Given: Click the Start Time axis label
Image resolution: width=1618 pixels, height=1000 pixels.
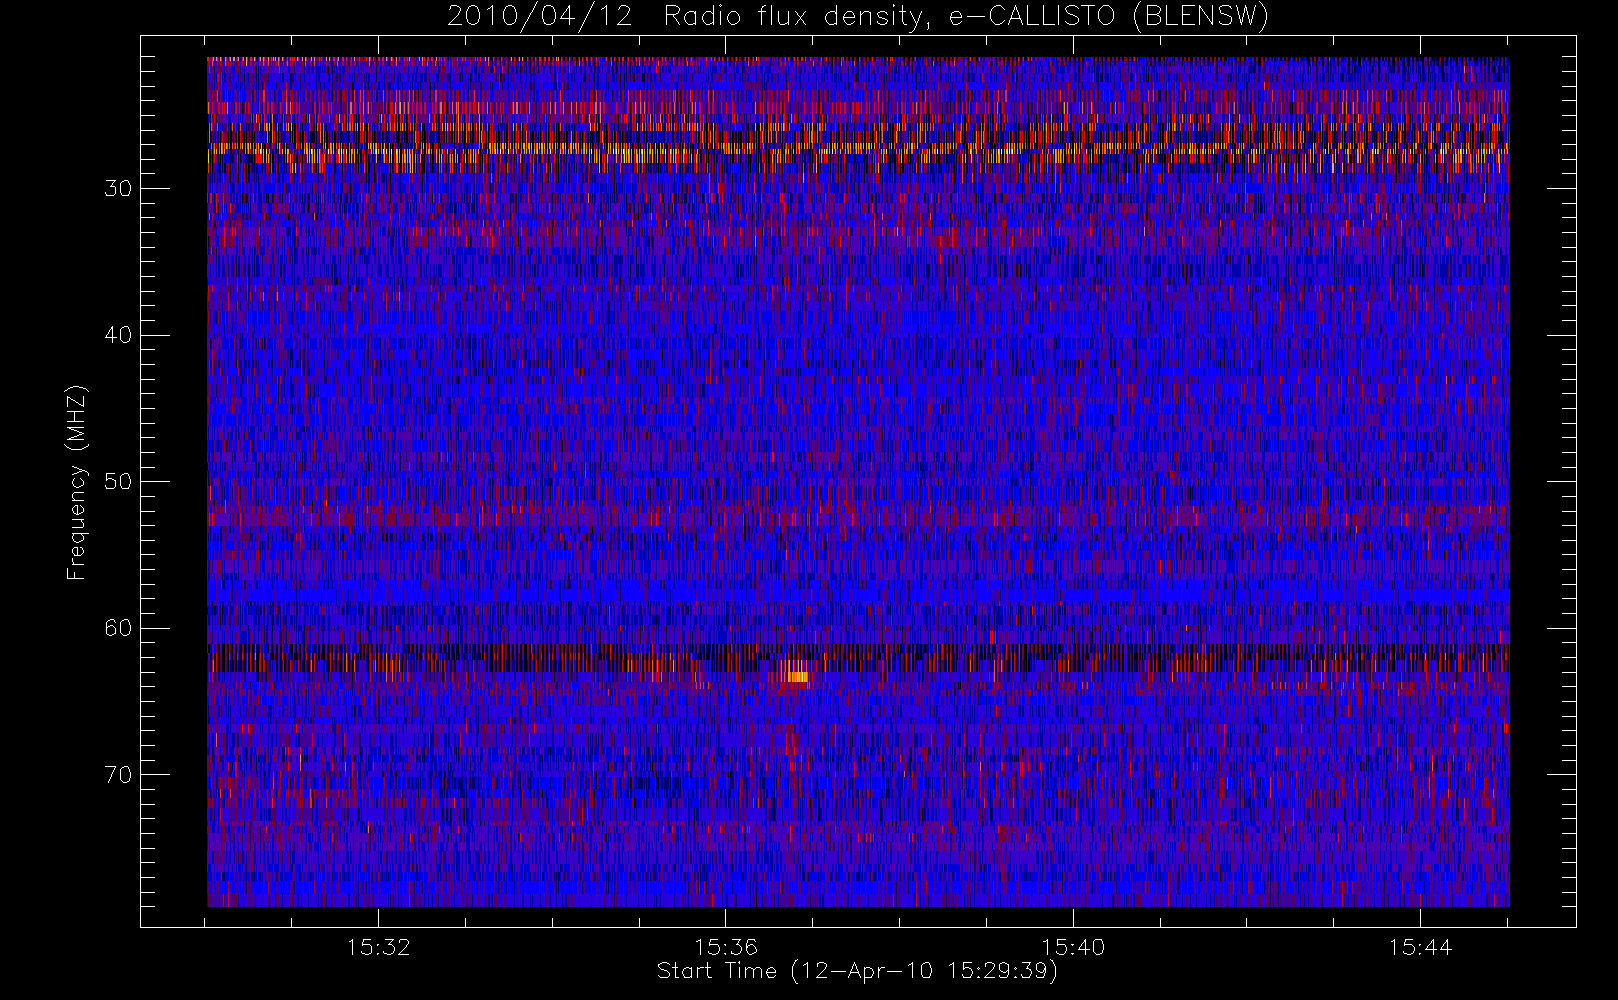Looking at the screenshot, I should (857, 971).
